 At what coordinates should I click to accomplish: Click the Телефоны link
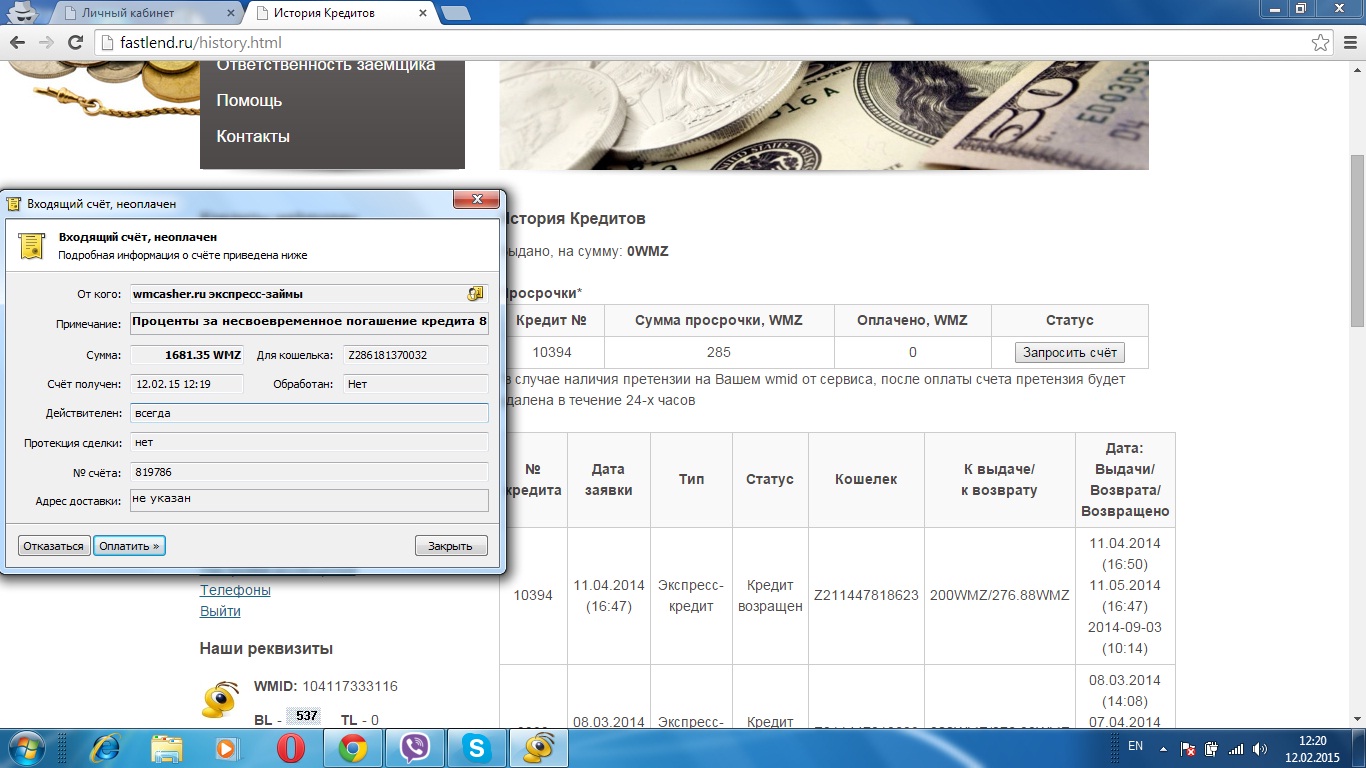(x=235, y=590)
